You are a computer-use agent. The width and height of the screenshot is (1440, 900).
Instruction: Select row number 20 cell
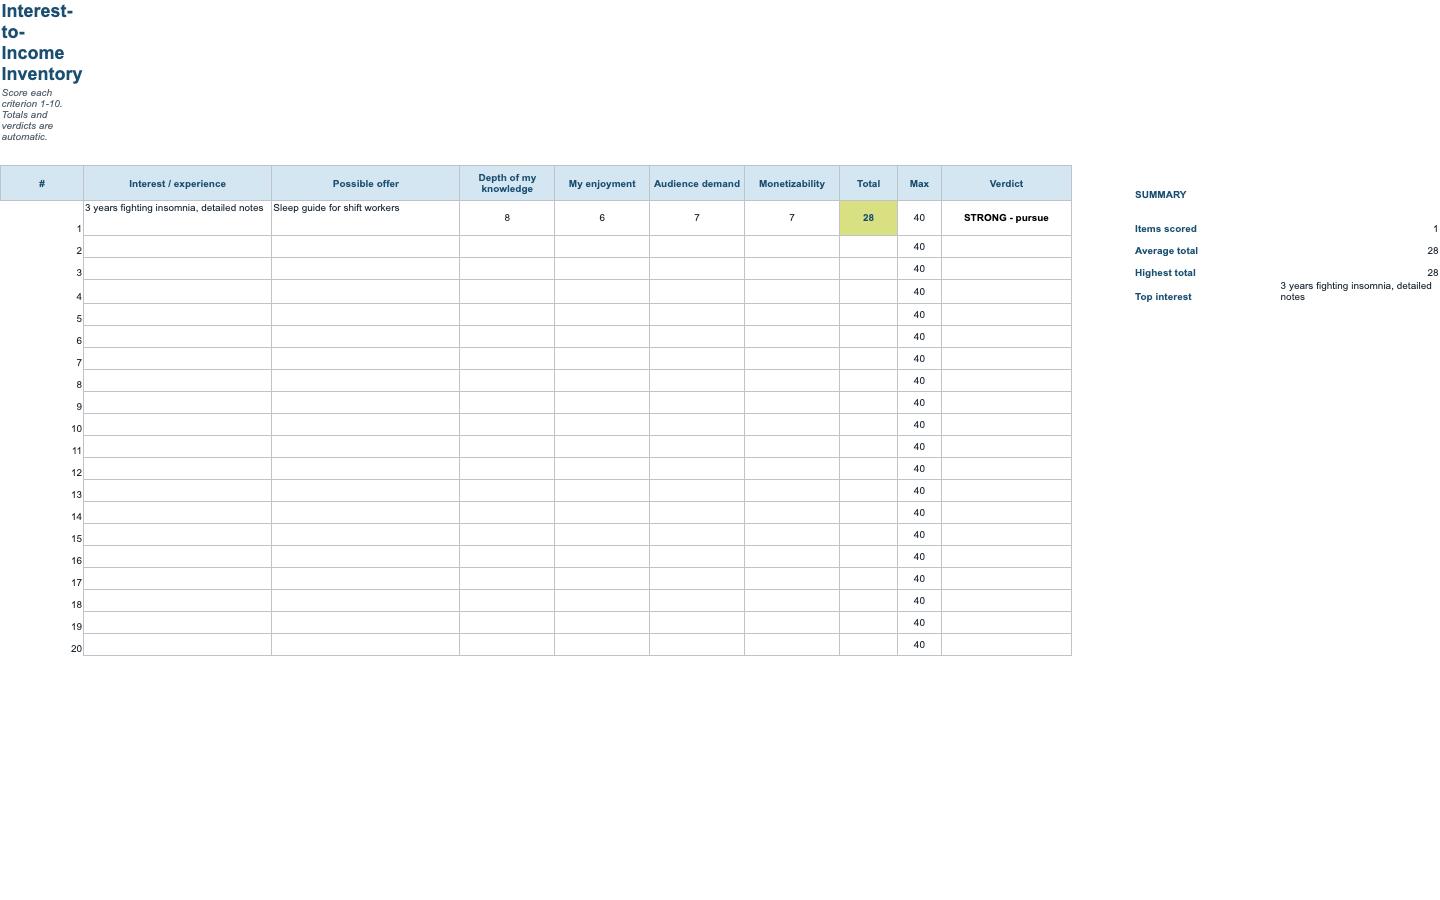(x=42, y=645)
